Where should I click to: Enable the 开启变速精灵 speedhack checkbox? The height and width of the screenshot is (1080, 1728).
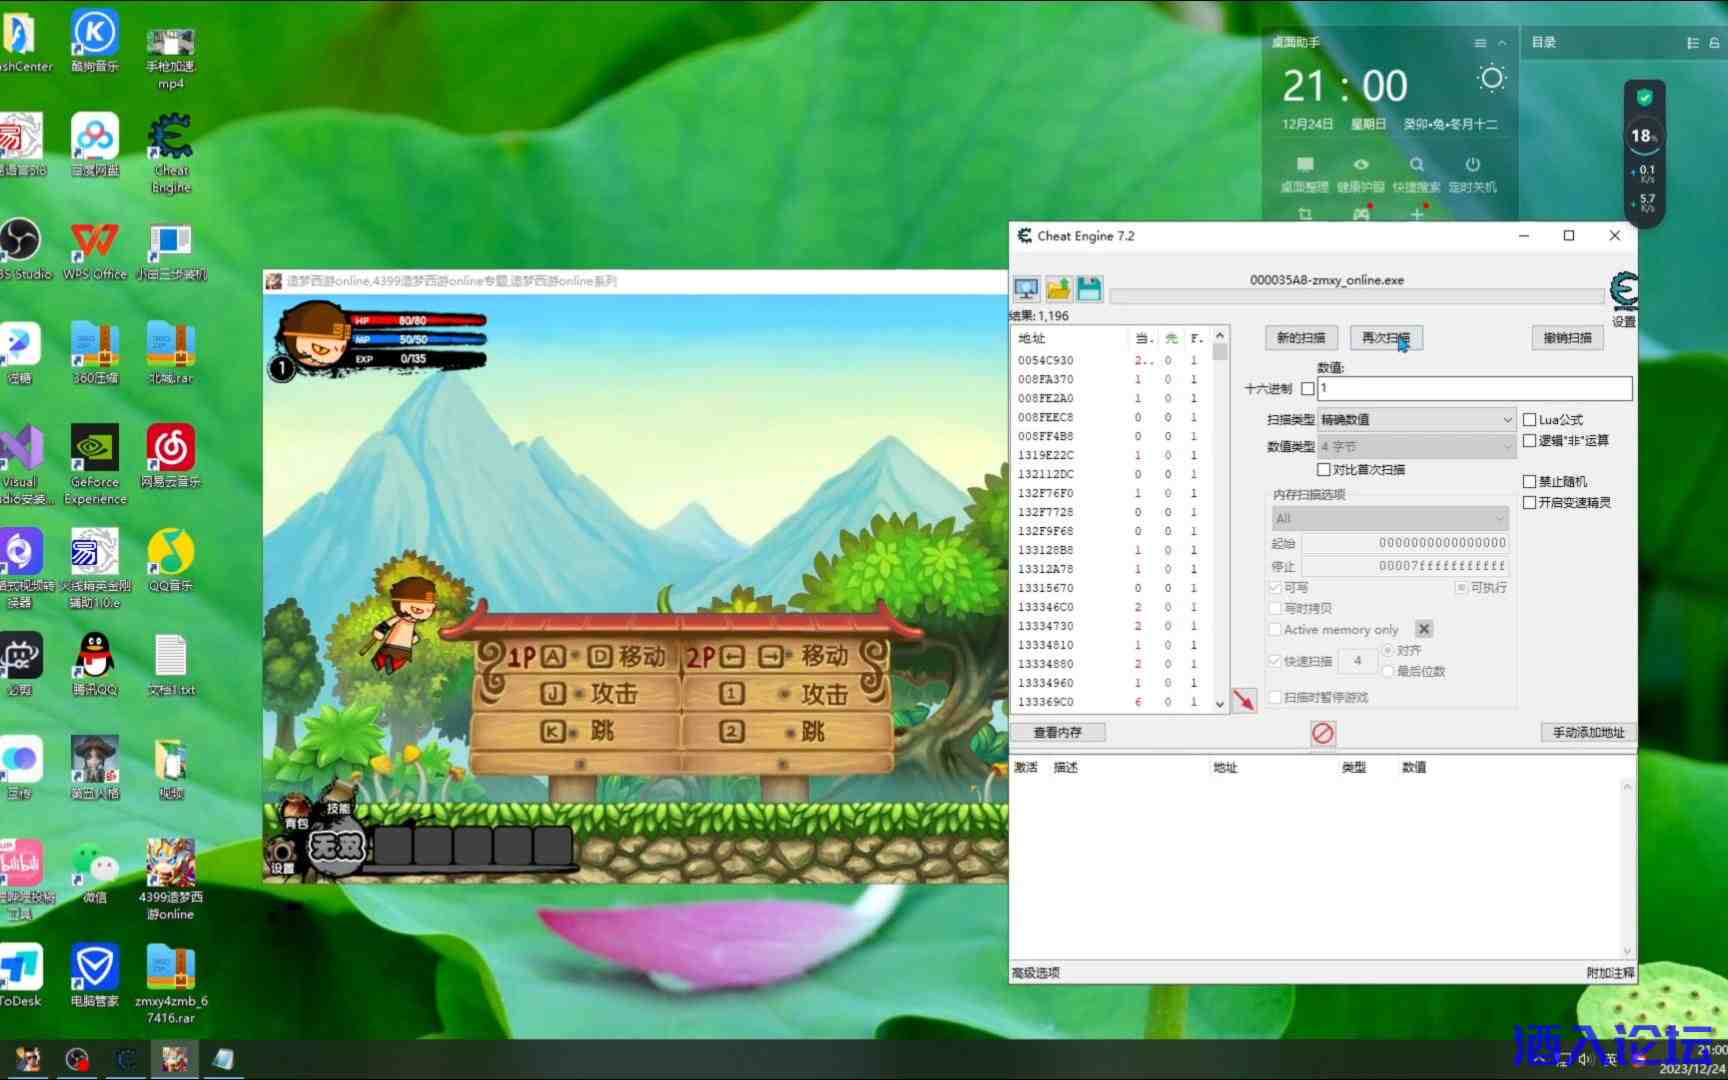click(1529, 503)
